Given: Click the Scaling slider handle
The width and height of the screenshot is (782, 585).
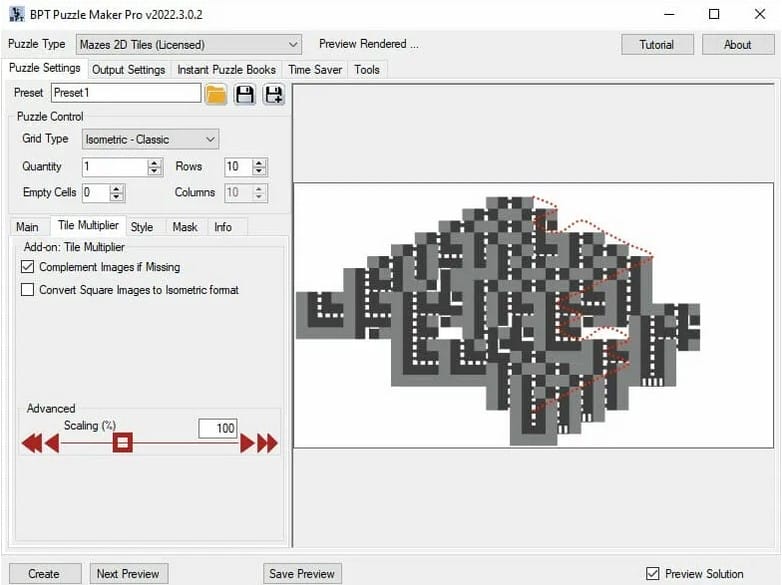Looking at the screenshot, I should (122, 443).
